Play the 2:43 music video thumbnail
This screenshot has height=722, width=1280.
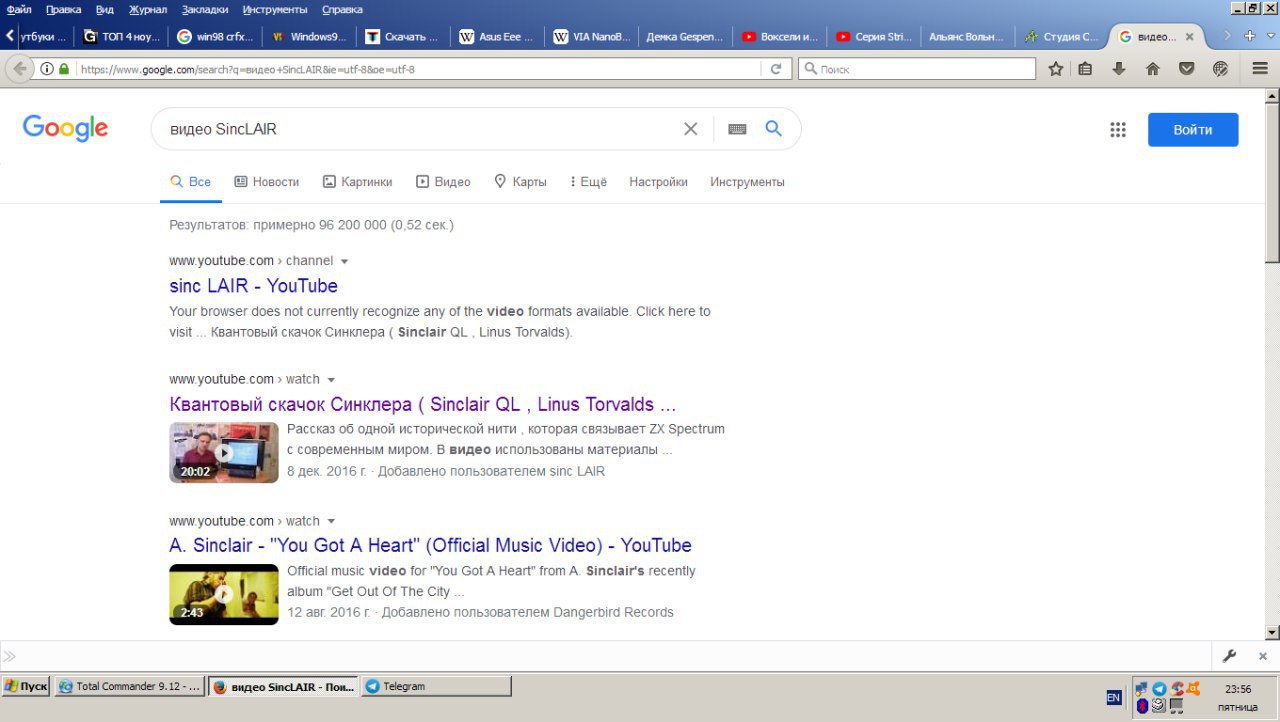(x=224, y=594)
